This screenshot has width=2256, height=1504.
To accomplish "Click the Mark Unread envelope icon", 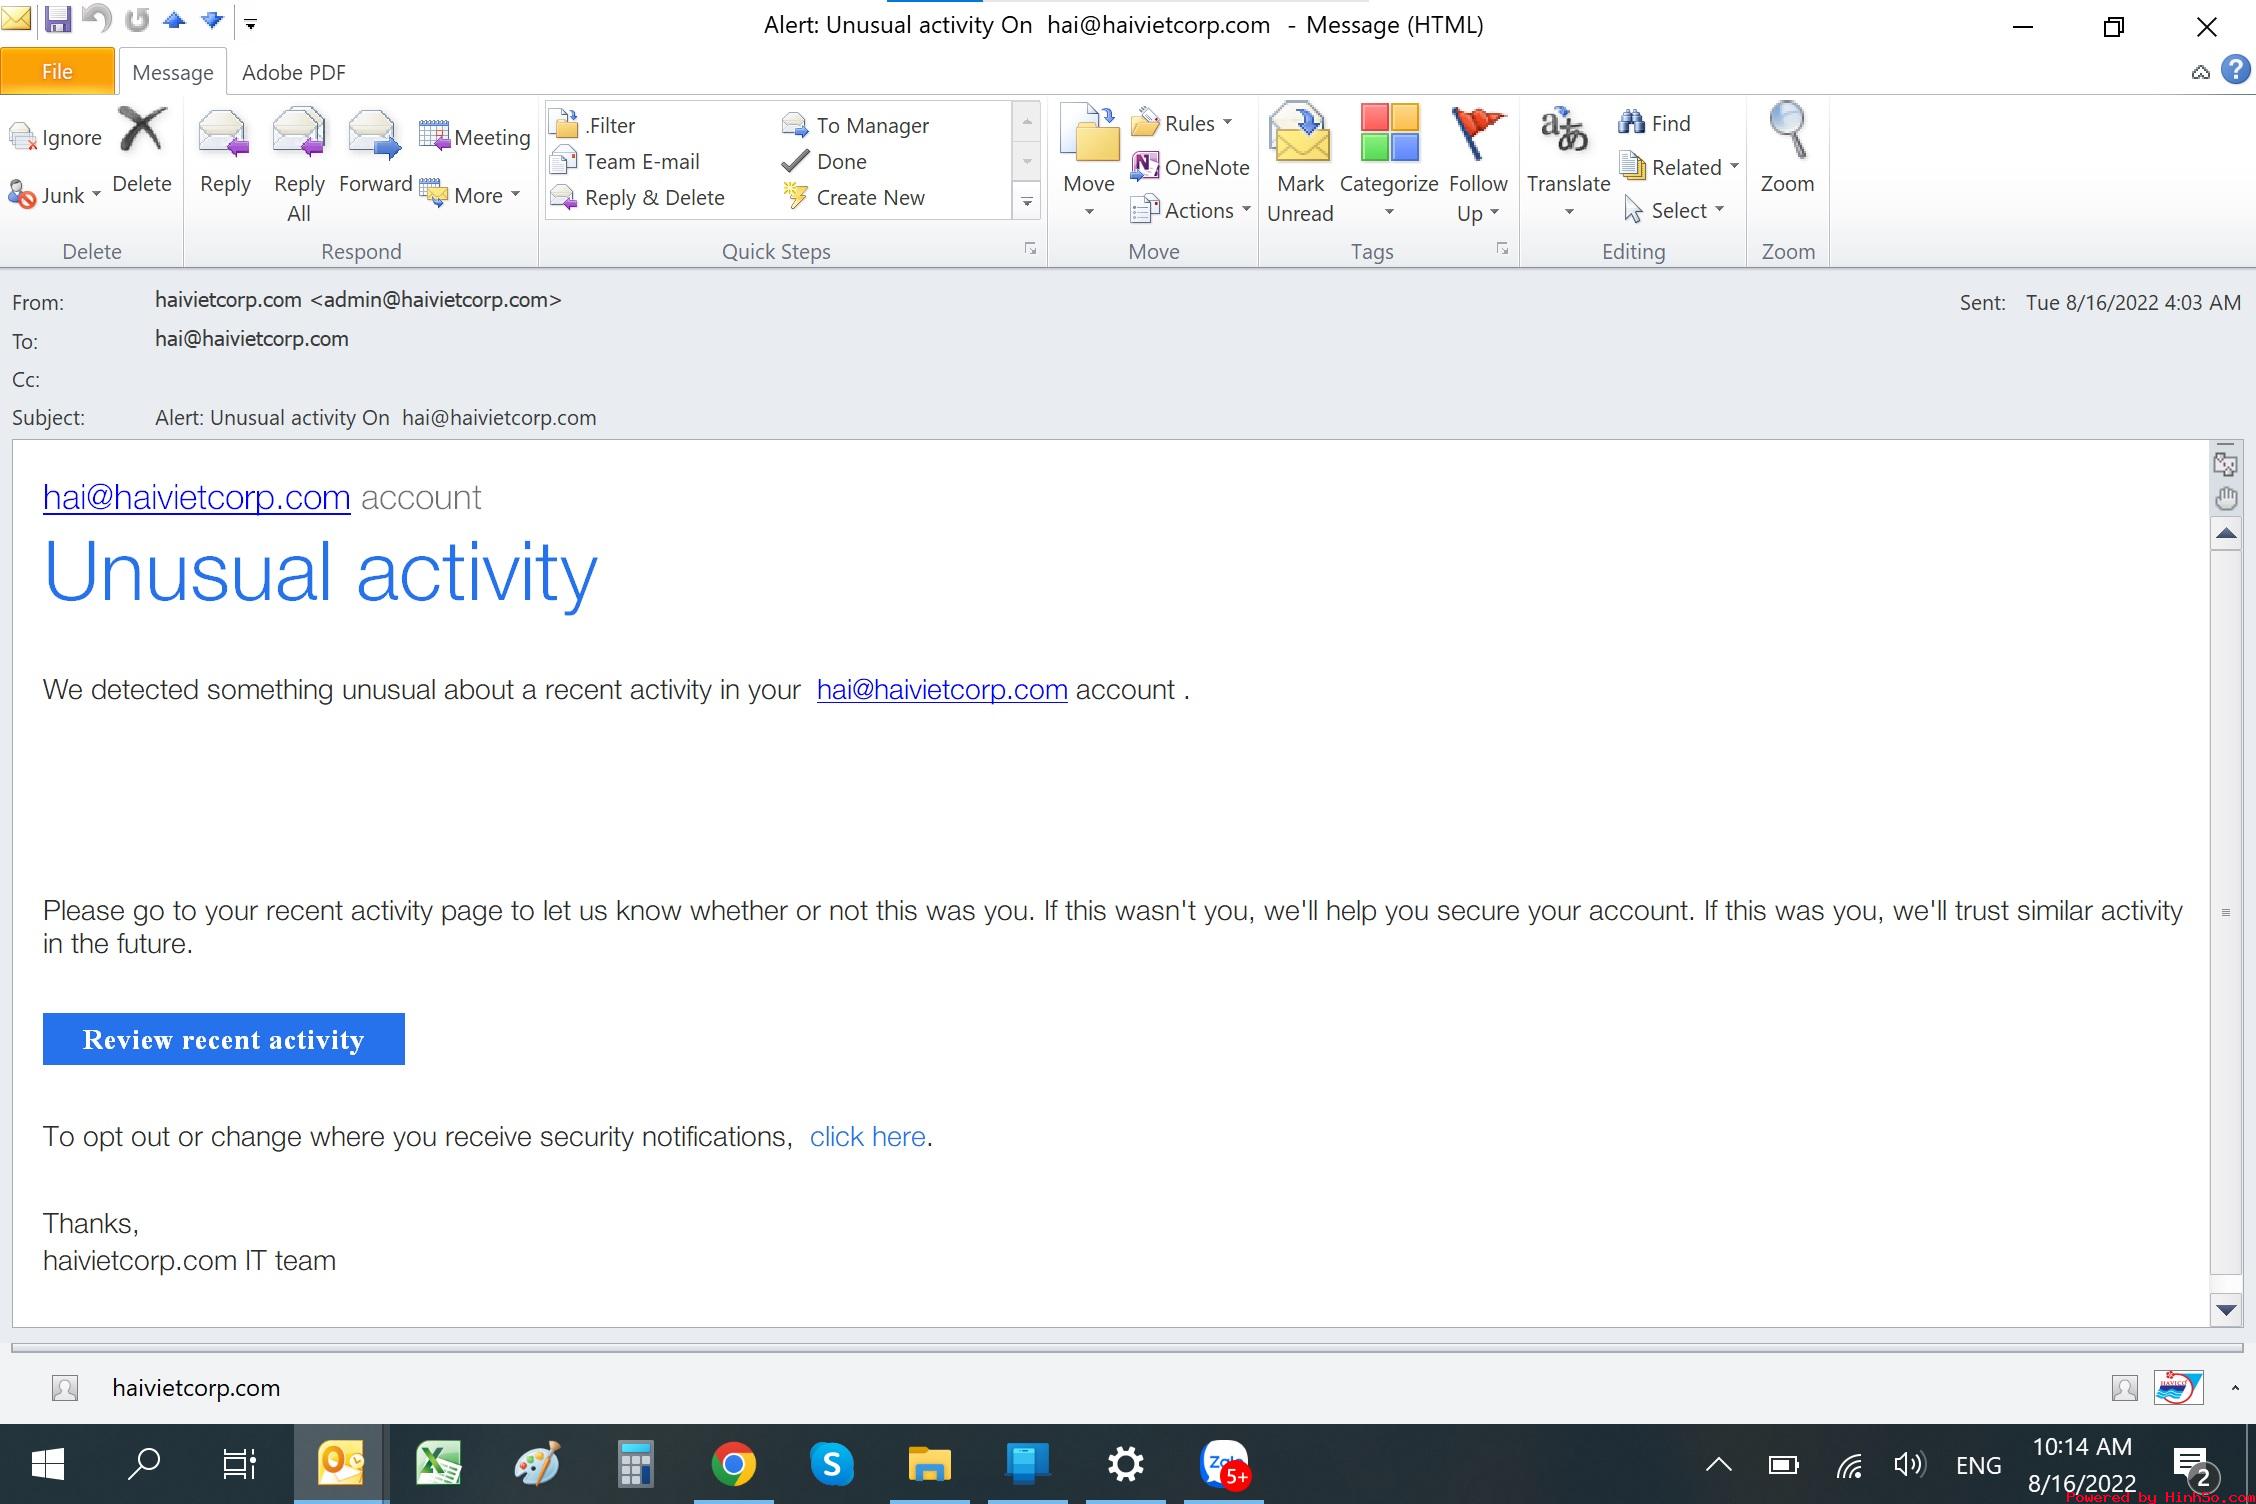I will 1299,135.
